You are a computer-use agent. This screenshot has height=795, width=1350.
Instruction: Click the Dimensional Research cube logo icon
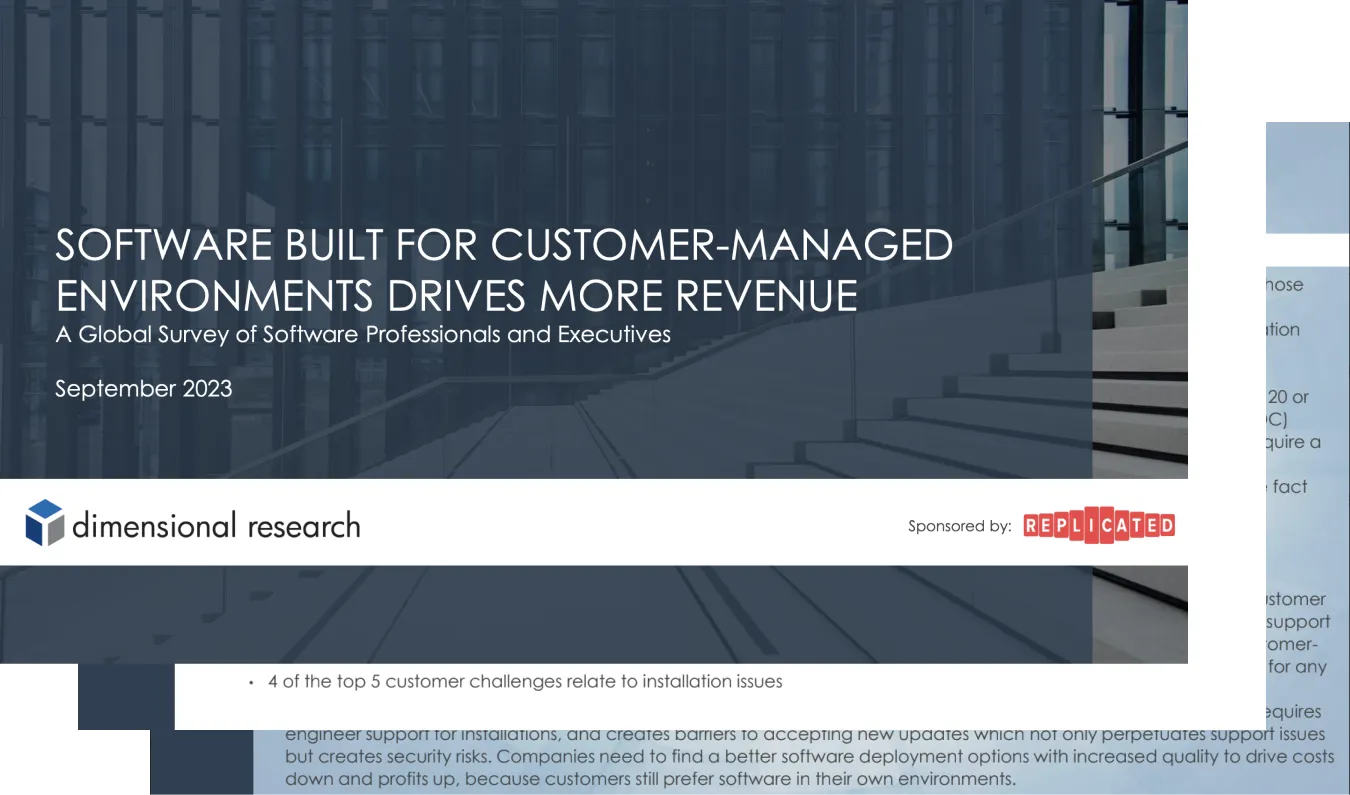45,522
